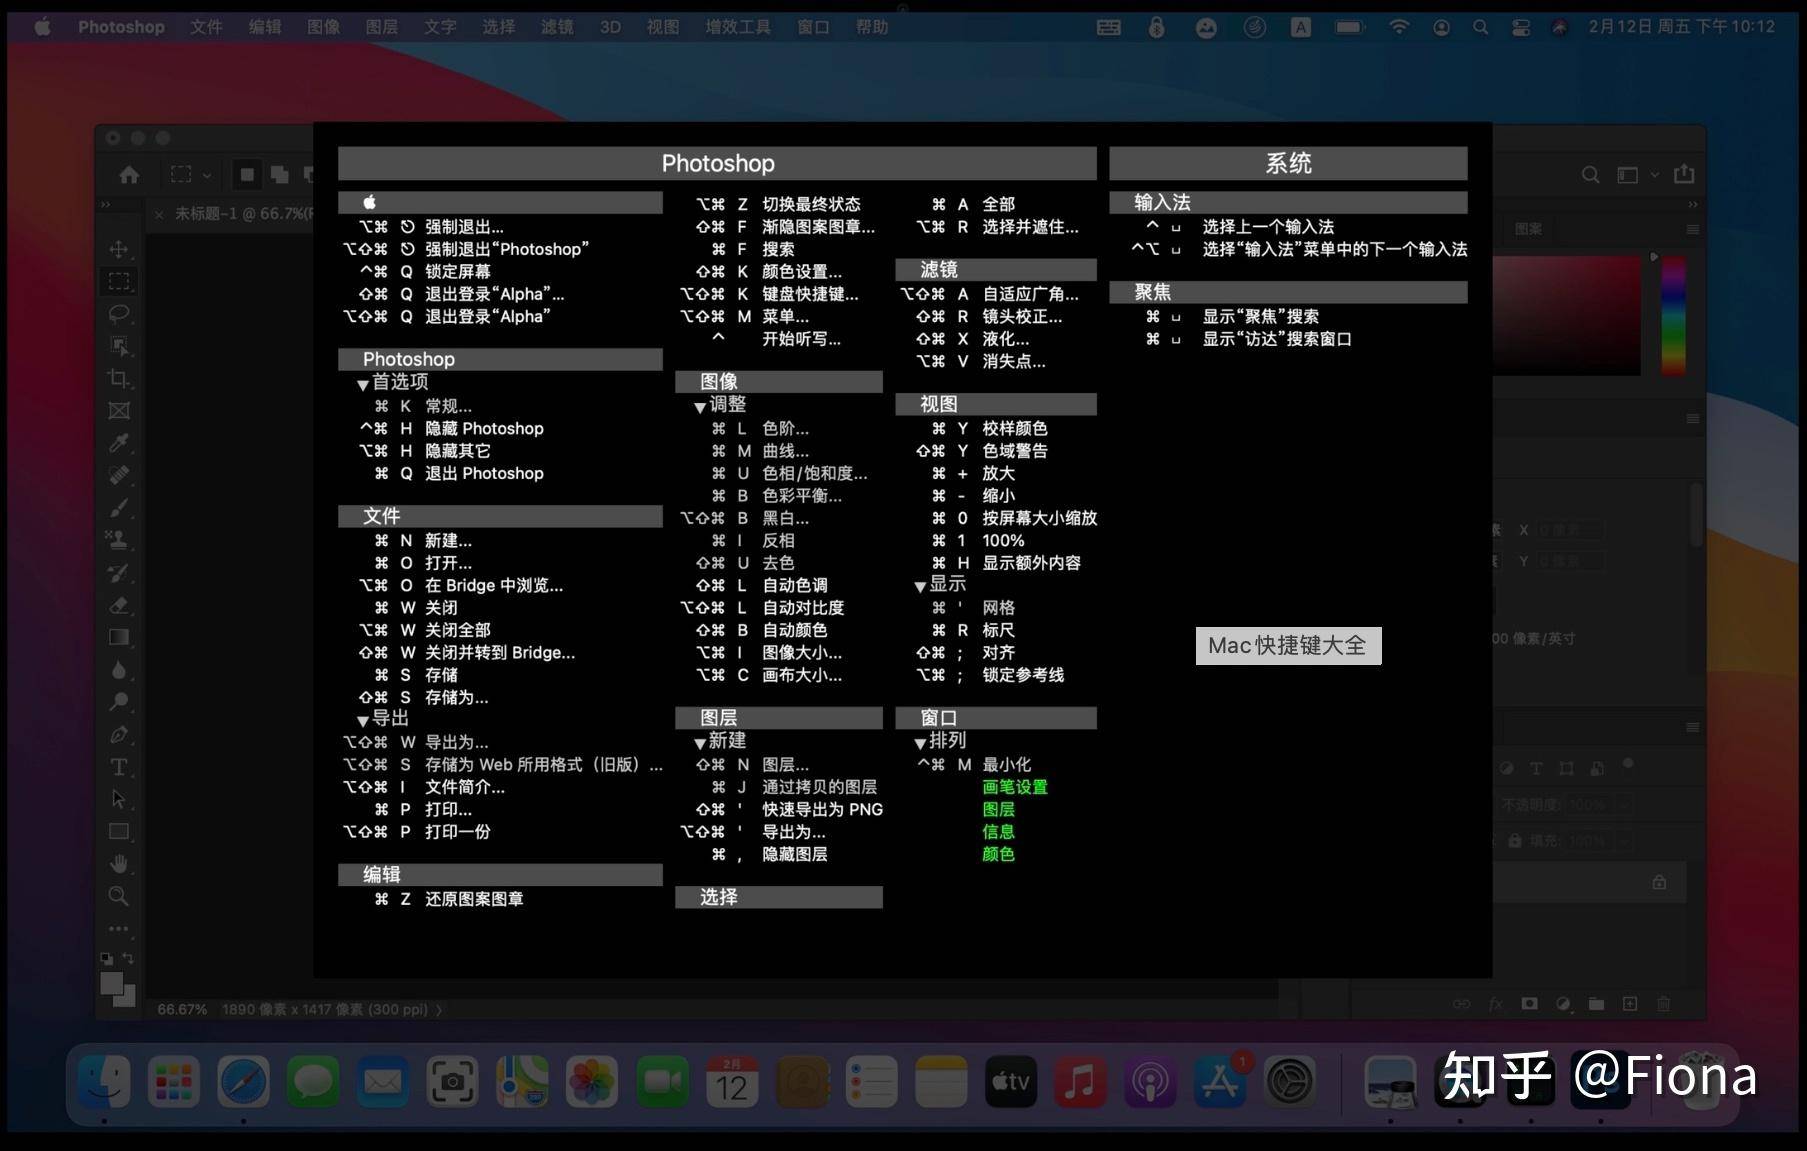Select the Object Selection tool

(119, 346)
